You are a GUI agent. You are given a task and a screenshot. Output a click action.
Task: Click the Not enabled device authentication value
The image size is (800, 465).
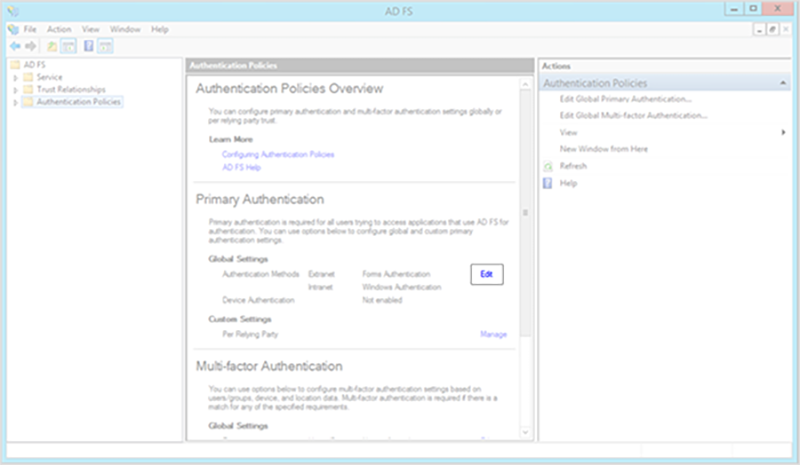382,300
